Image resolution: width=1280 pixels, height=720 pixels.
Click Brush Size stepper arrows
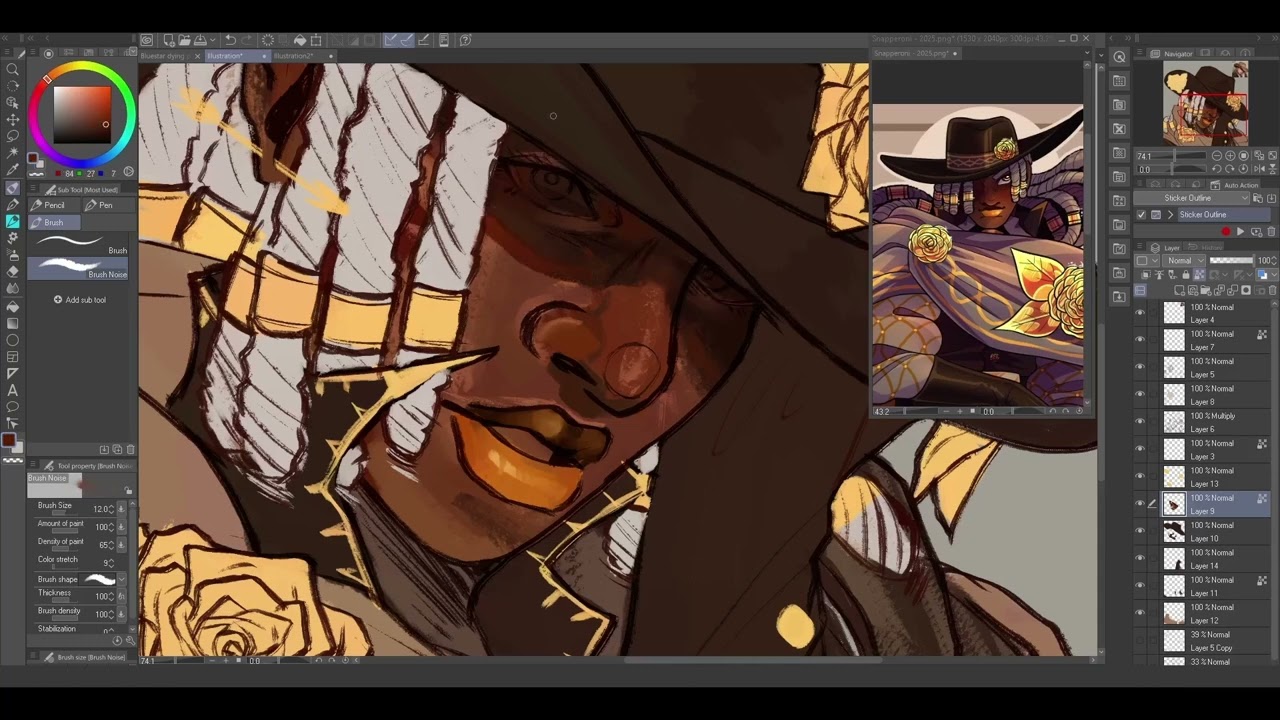pos(112,509)
